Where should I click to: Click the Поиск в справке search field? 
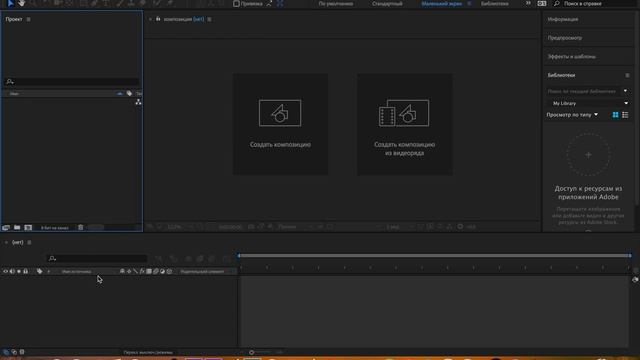click(x=594, y=4)
